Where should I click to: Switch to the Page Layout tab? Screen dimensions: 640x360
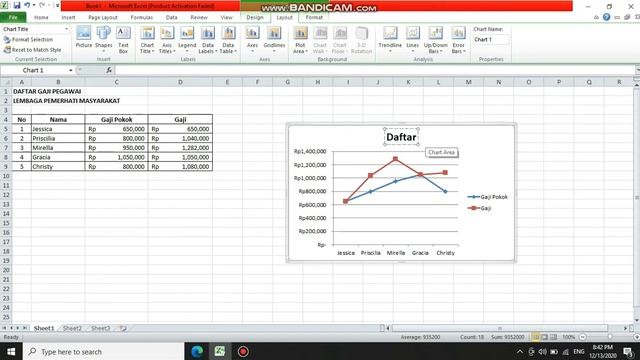click(x=103, y=18)
